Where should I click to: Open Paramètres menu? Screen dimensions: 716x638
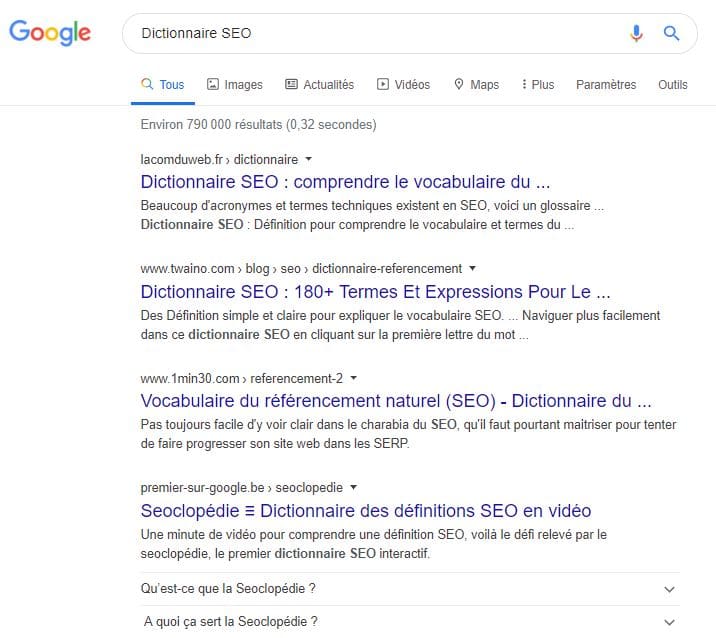(606, 84)
